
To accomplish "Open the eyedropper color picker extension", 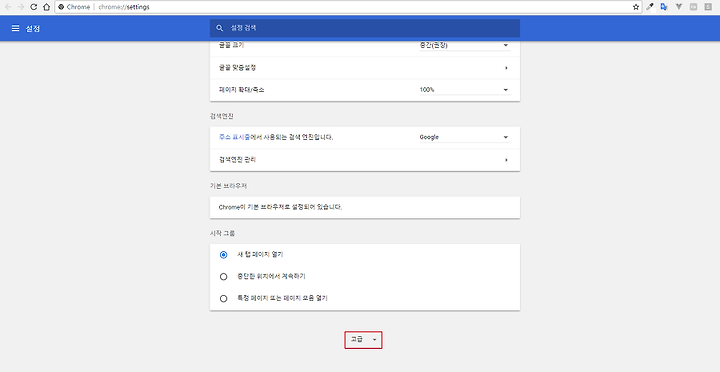I will point(650,7).
